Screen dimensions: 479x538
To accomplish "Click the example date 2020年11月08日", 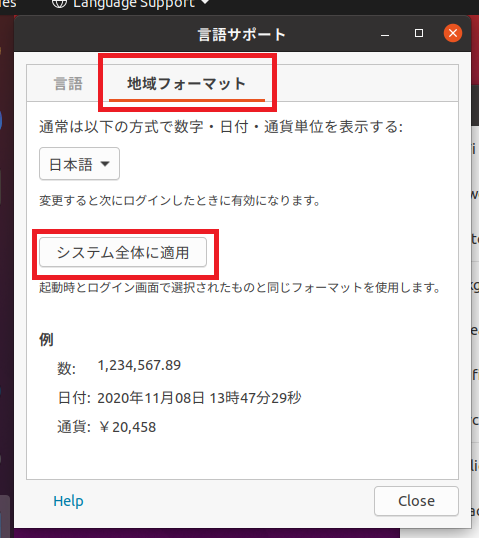I will (x=151, y=398).
